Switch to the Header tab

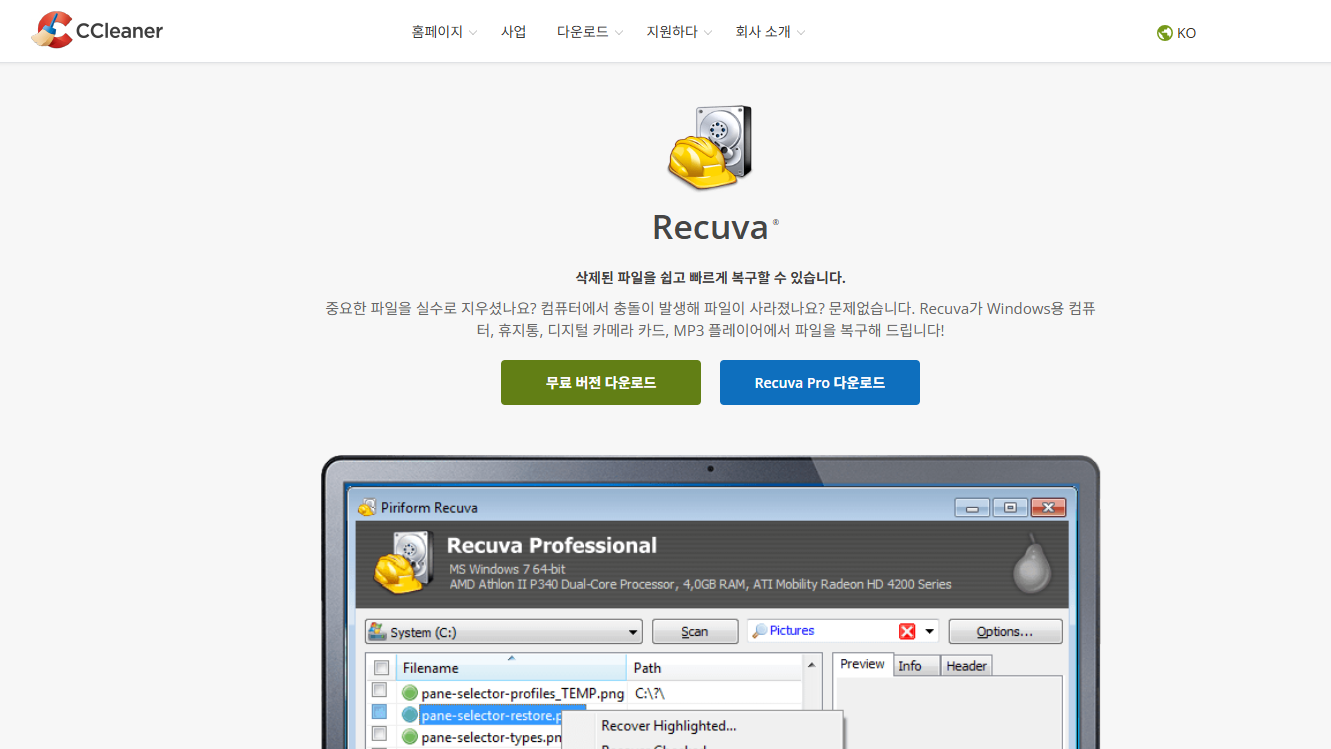[x=966, y=666]
